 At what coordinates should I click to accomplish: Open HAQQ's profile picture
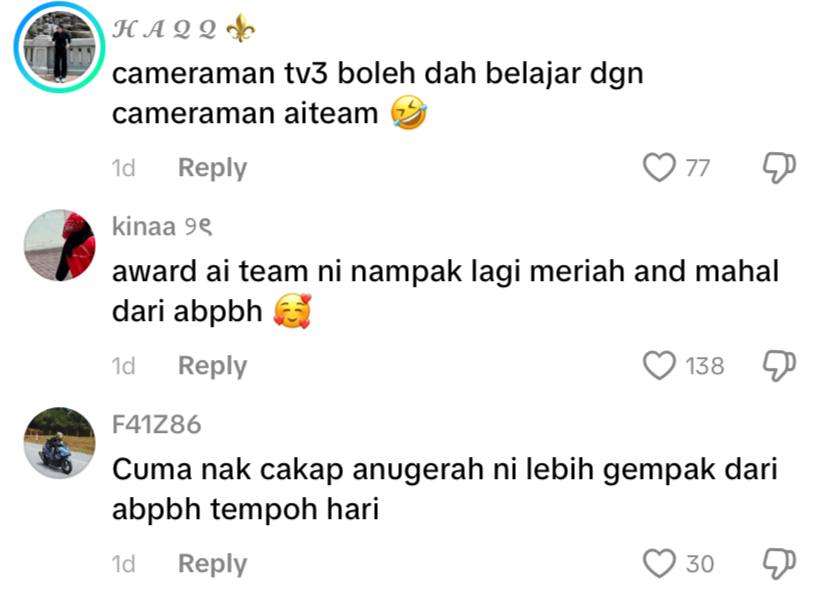[x=60, y=47]
